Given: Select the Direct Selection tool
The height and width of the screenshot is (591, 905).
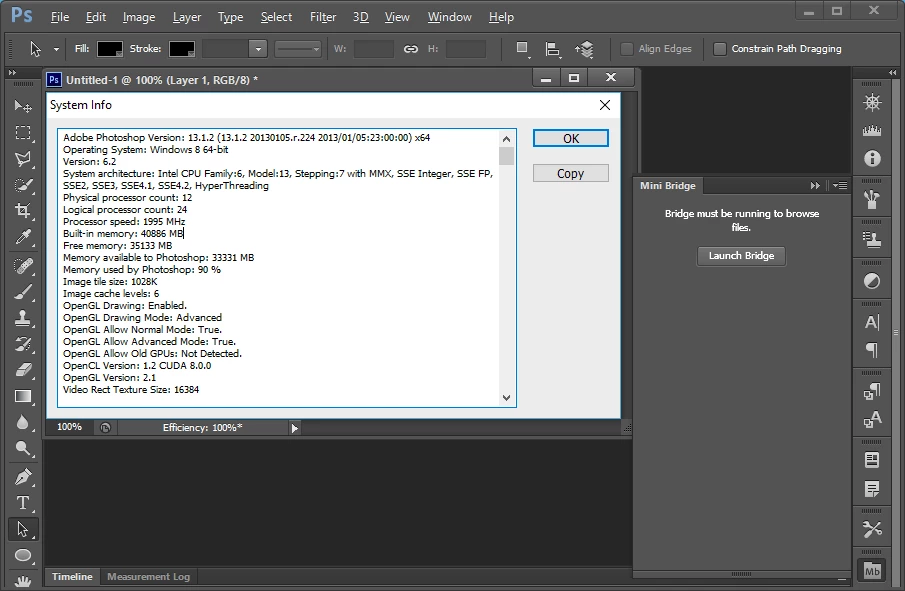Looking at the screenshot, I should 23,529.
